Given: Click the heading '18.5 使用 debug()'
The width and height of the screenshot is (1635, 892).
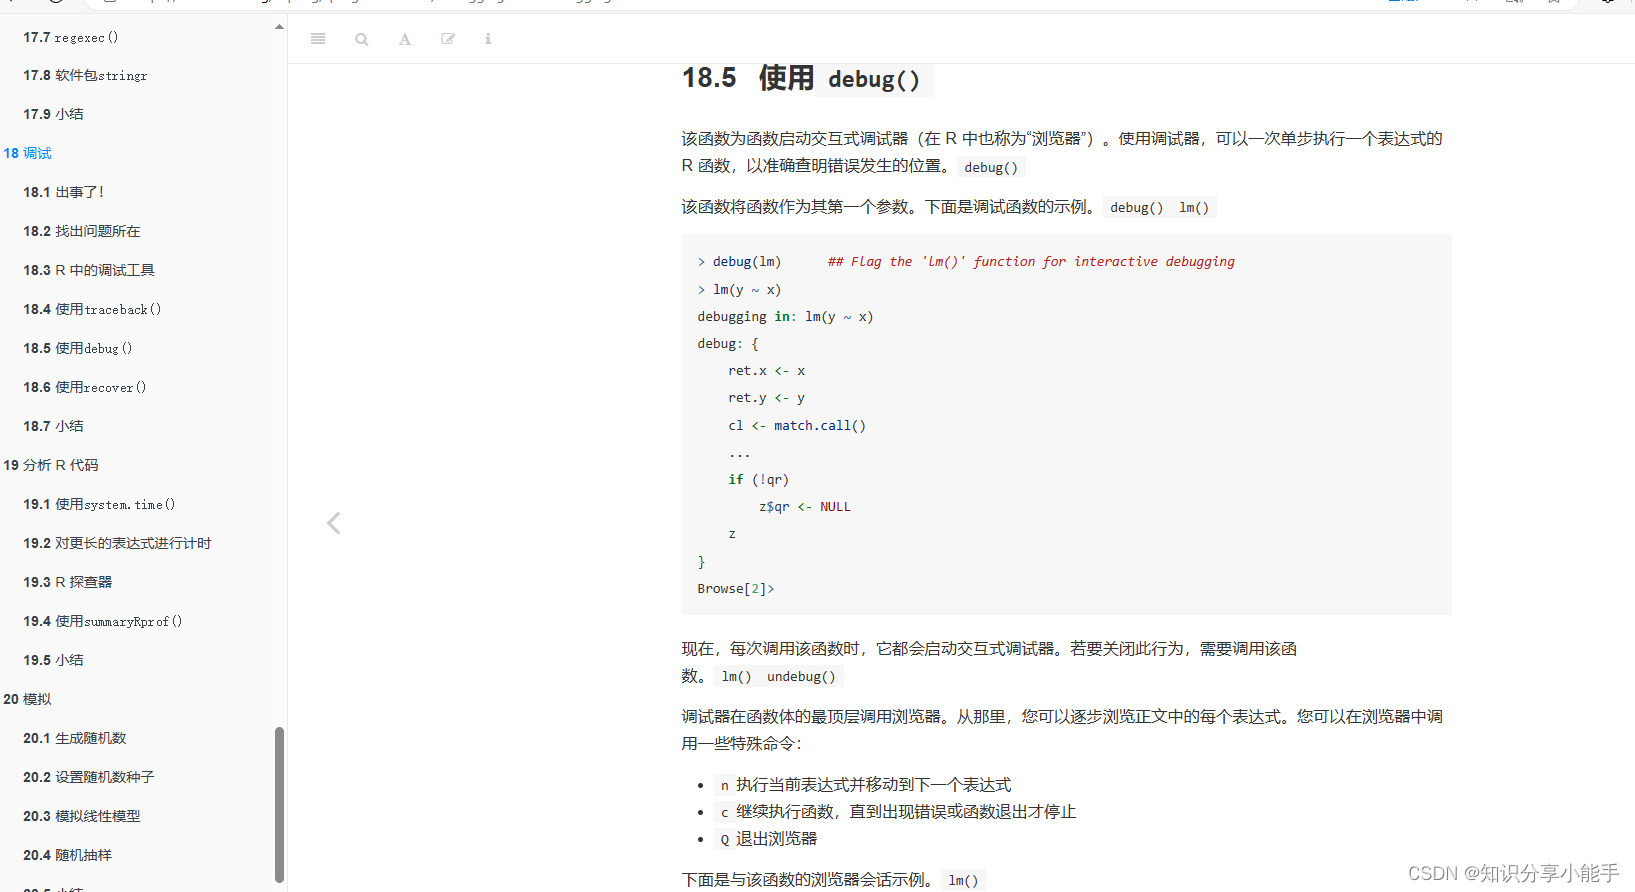Looking at the screenshot, I should tap(806, 78).
